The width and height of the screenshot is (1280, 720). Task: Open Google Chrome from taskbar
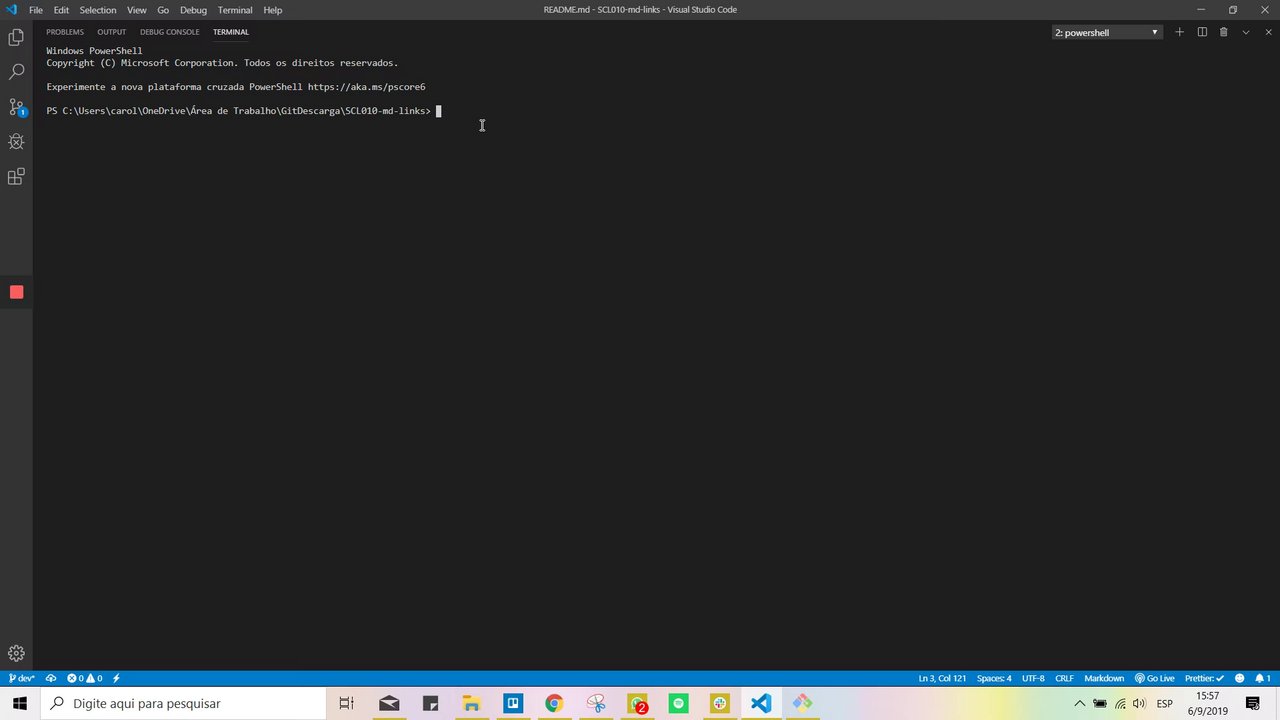(554, 703)
